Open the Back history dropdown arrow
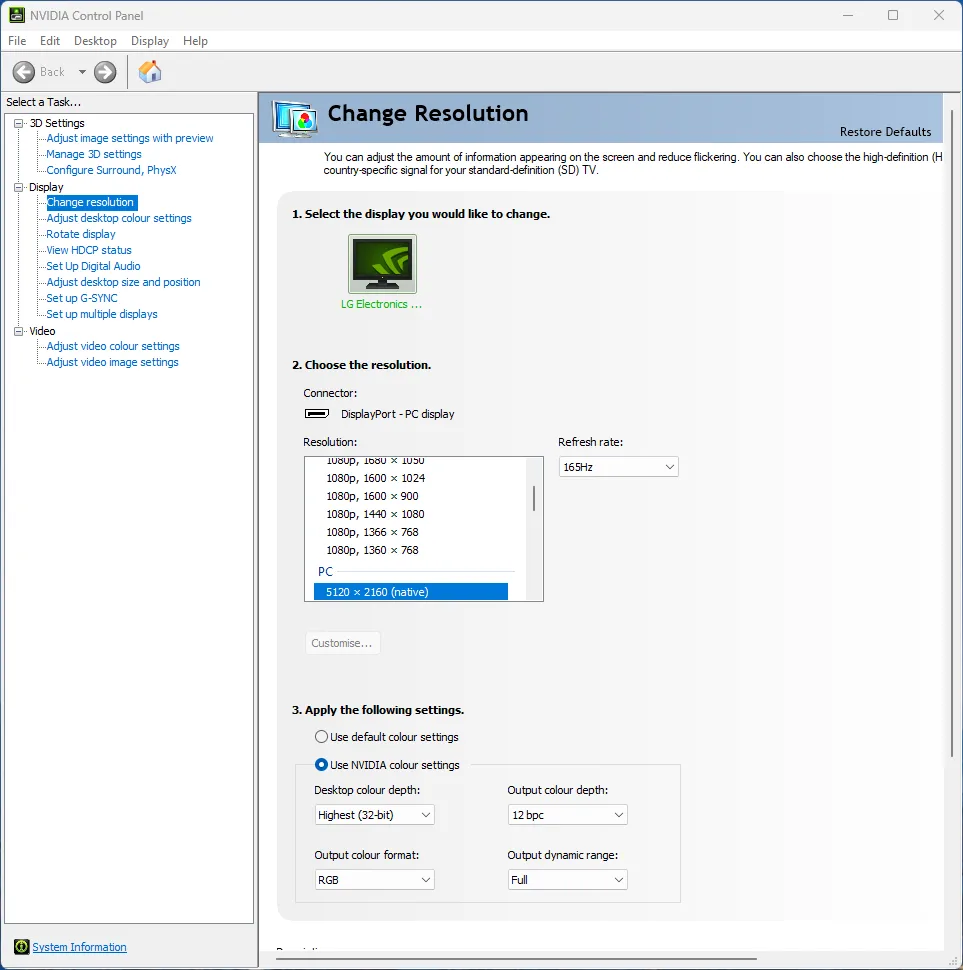The image size is (963, 970). 82,72
